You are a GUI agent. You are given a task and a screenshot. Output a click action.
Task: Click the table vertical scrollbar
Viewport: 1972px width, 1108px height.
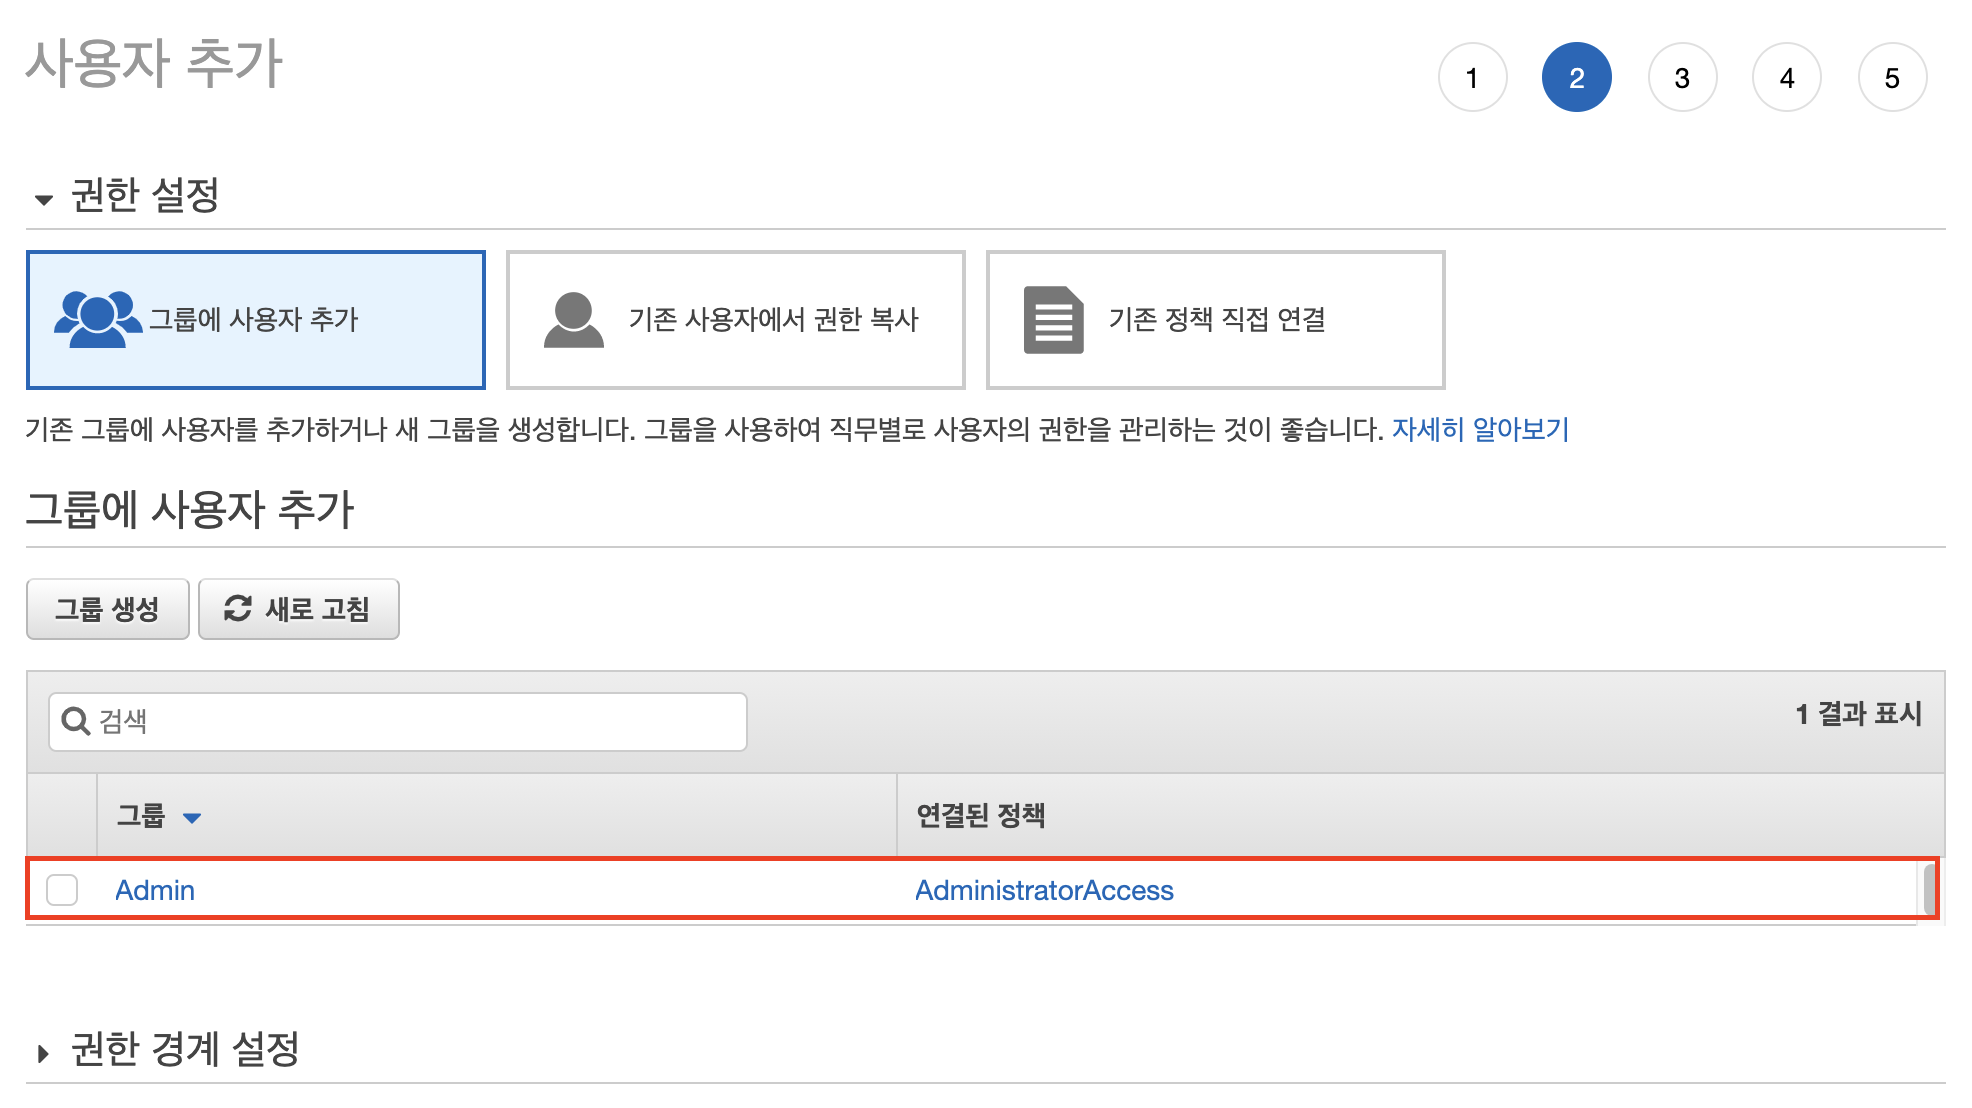[1928, 889]
